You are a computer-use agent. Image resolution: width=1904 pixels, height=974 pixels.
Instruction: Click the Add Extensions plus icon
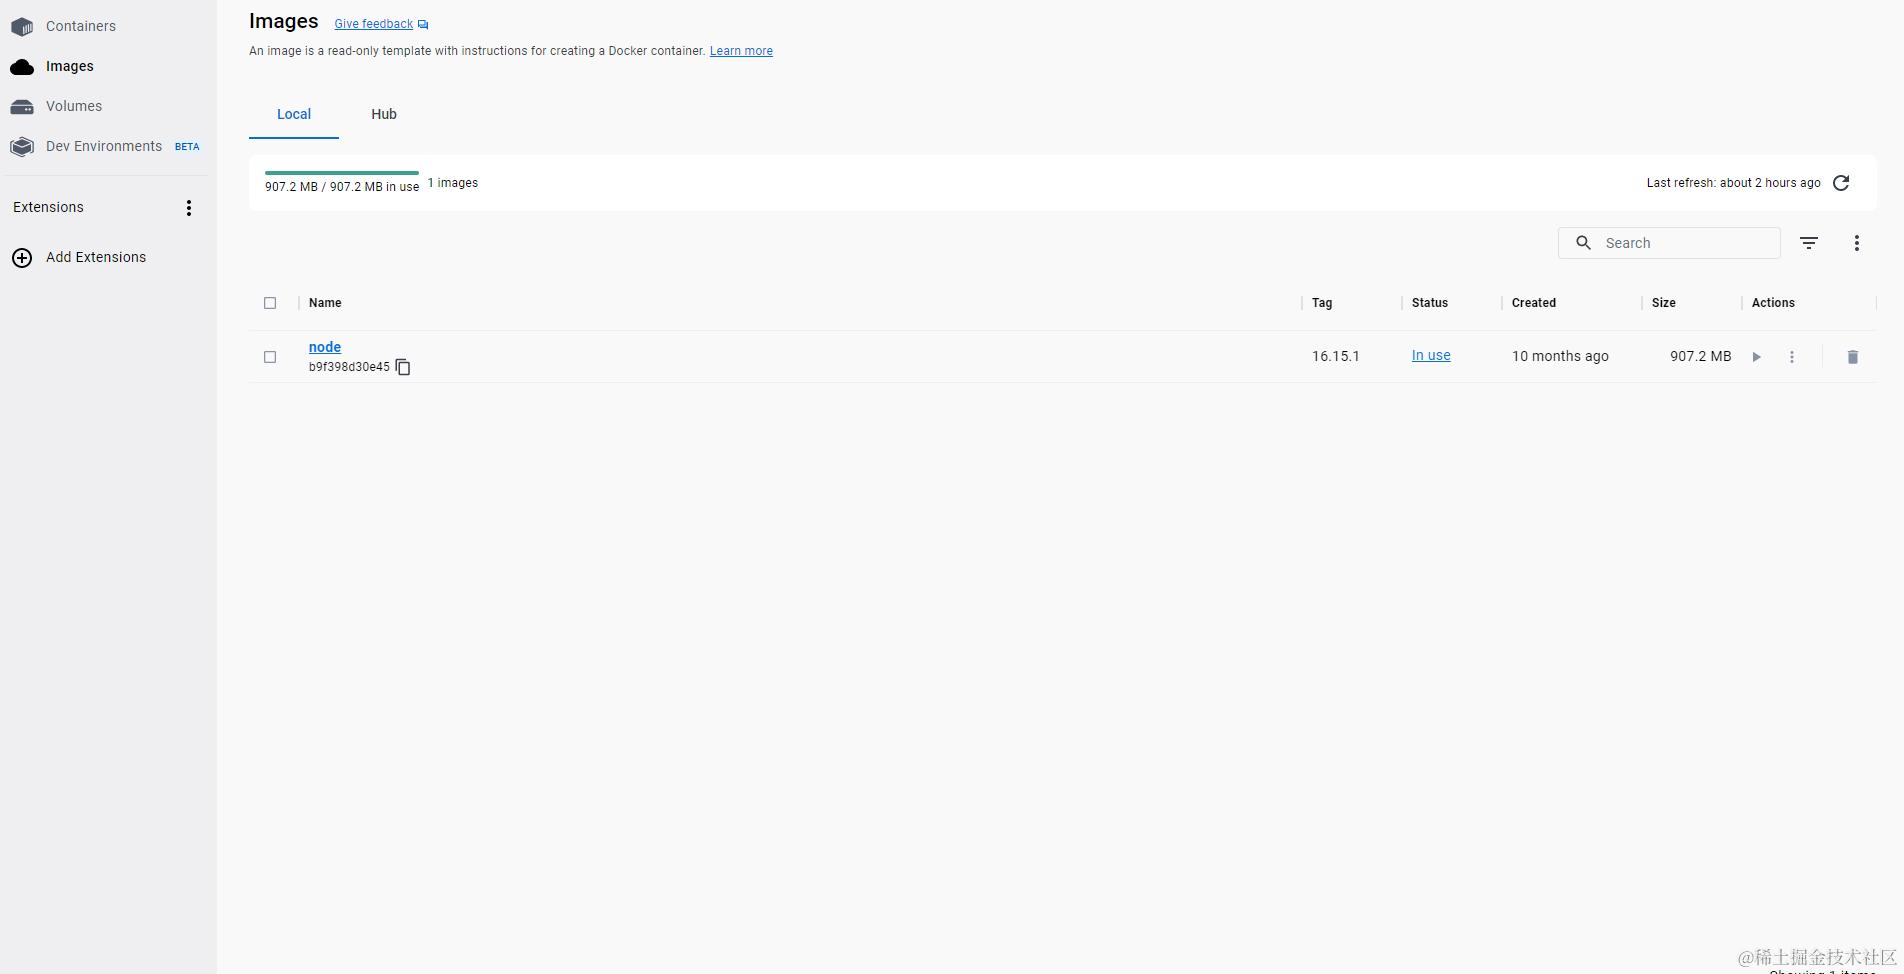[22, 258]
